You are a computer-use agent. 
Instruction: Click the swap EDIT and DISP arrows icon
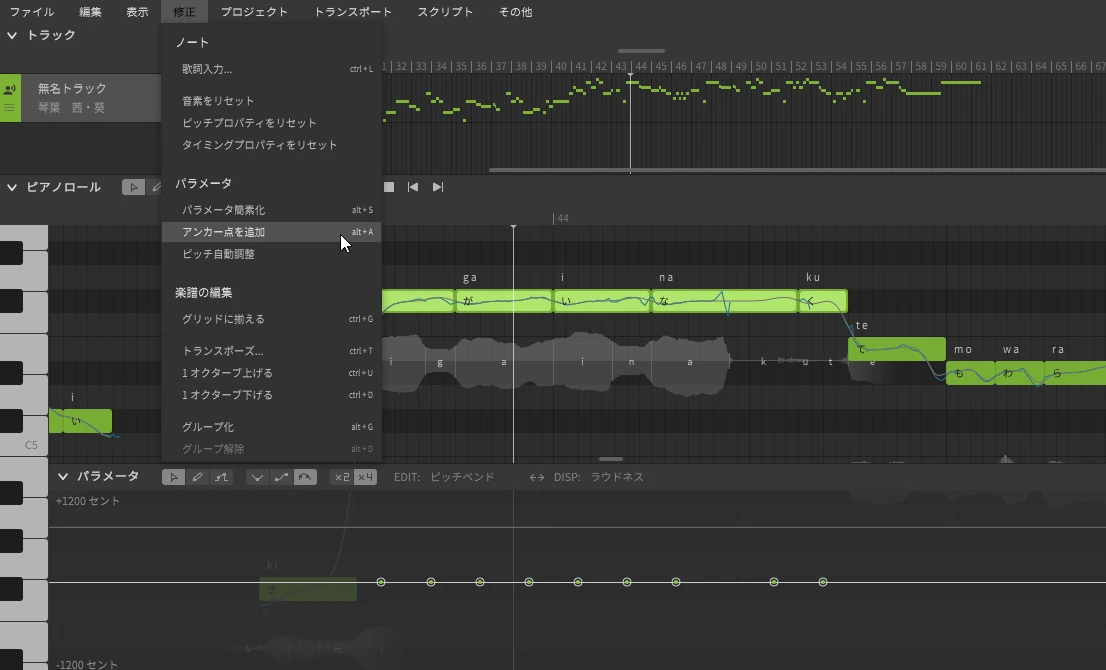(537, 477)
